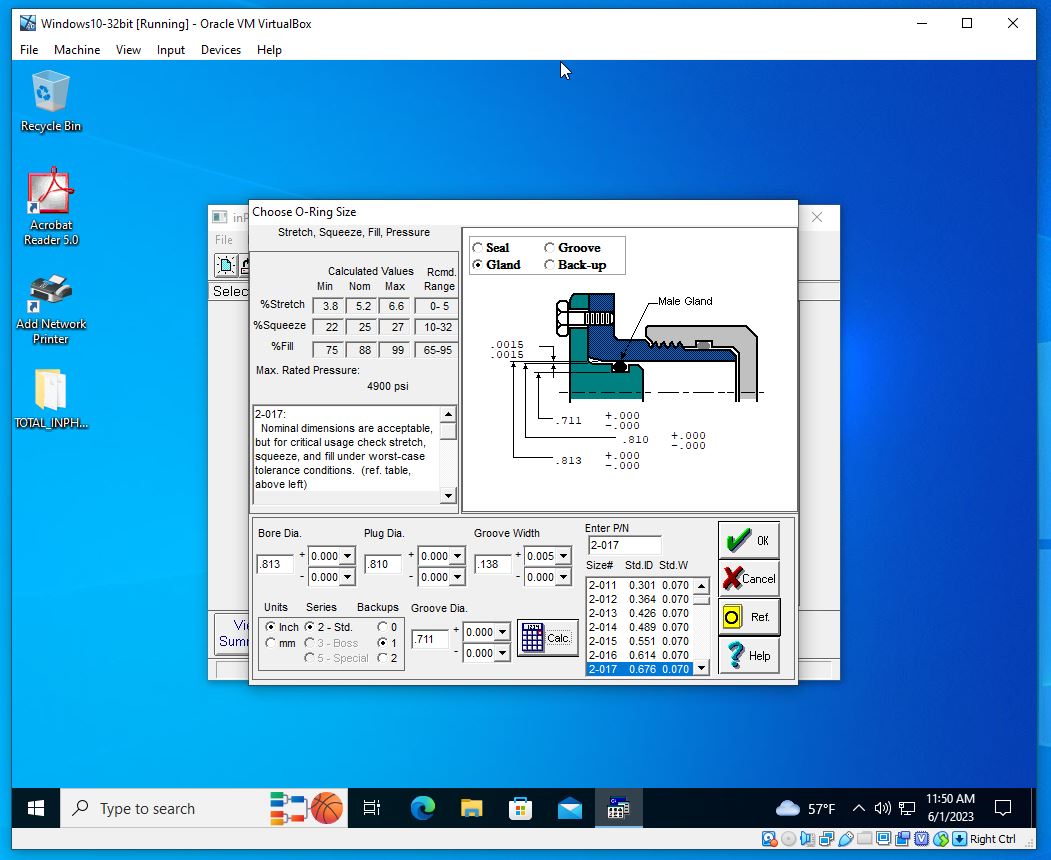Expand Plug Dia. minus tolerance dropdown
The width and height of the screenshot is (1051, 860).
(x=457, y=576)
